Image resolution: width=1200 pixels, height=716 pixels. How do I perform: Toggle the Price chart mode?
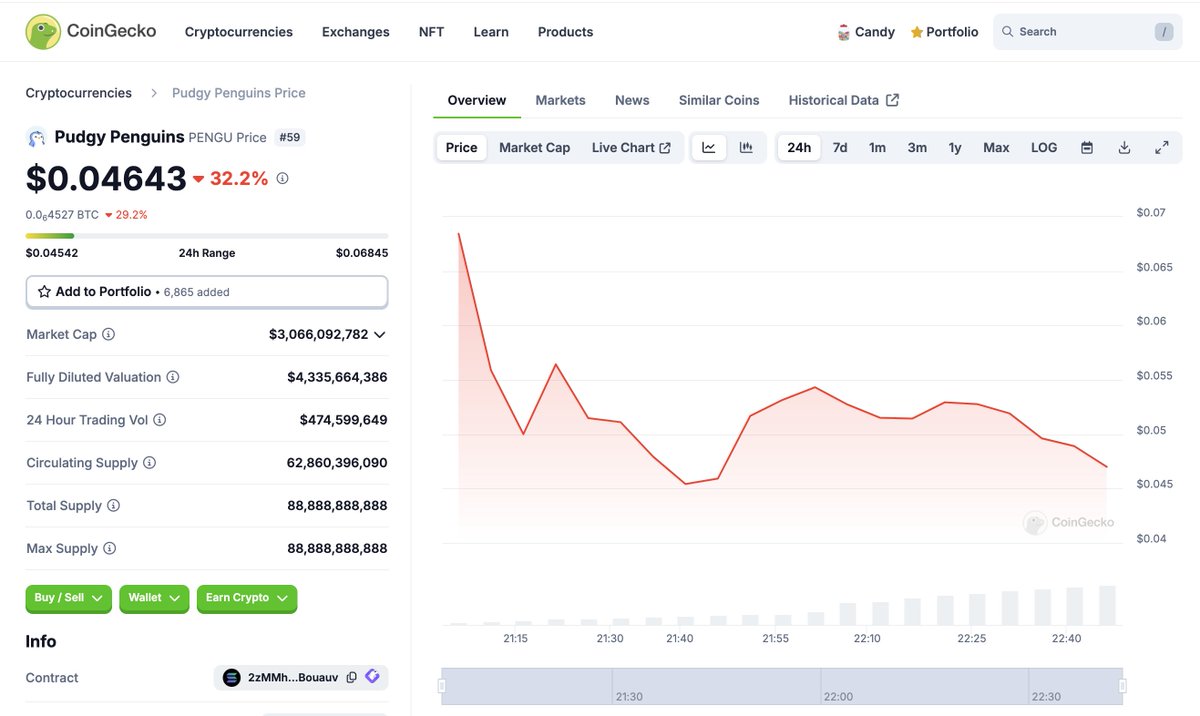(461, 148)
